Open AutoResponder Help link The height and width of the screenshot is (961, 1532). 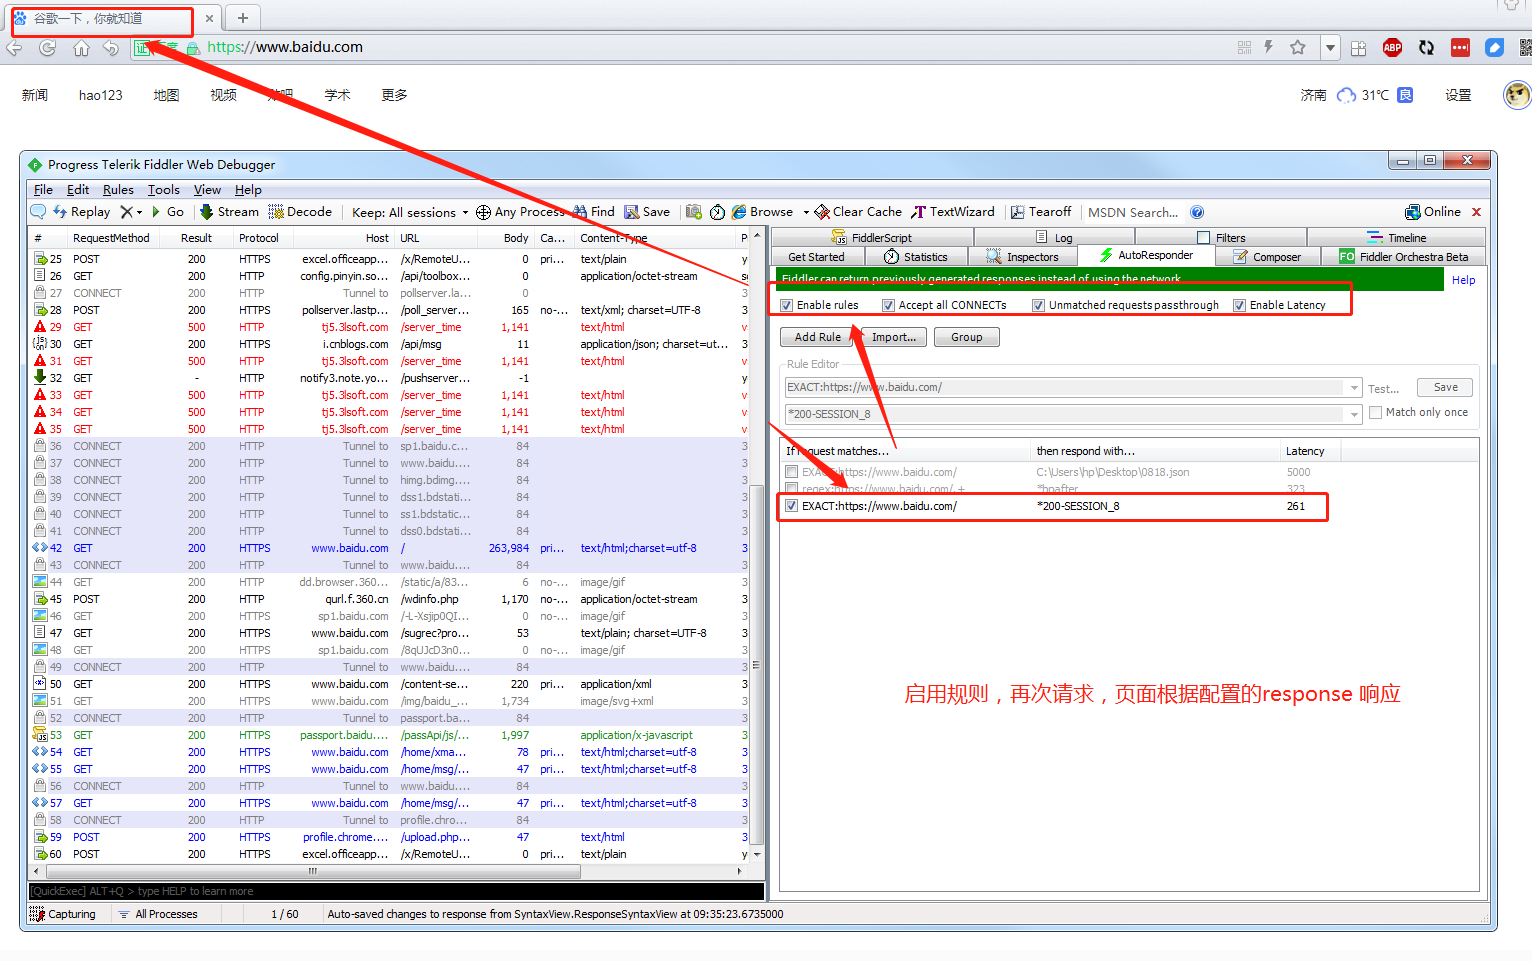click(x=1463, y=280)
